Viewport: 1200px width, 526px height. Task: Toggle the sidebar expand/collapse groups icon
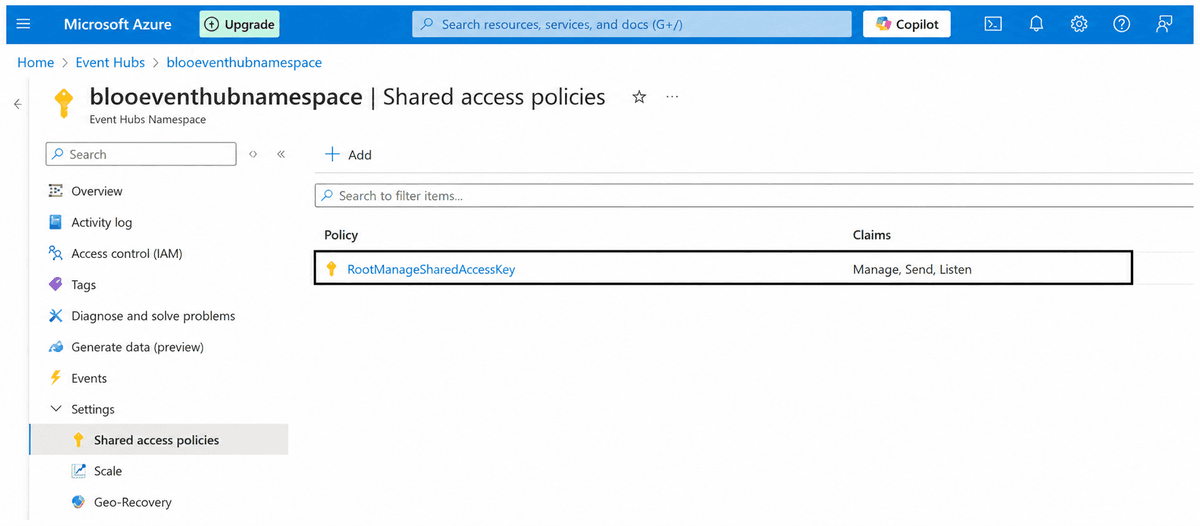(x=254, y=154)
